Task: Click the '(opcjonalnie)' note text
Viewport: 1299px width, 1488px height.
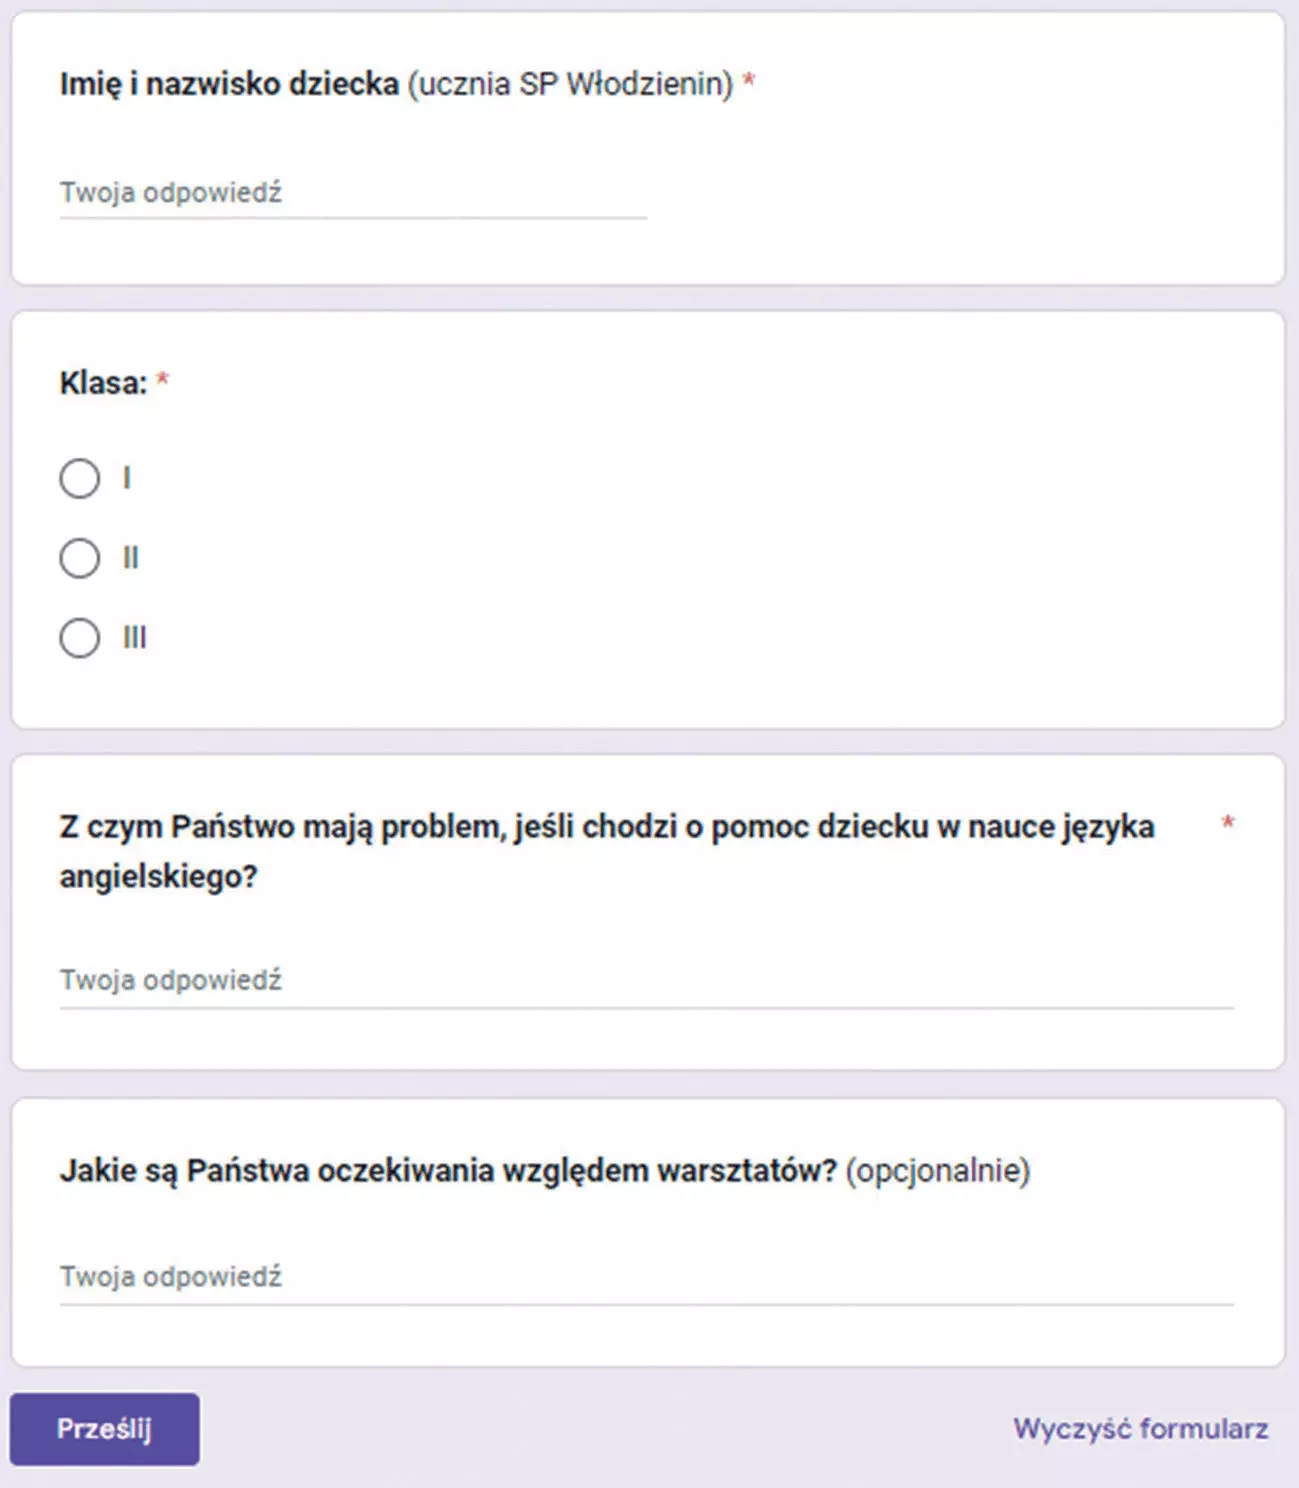Action: [938, 1171]
